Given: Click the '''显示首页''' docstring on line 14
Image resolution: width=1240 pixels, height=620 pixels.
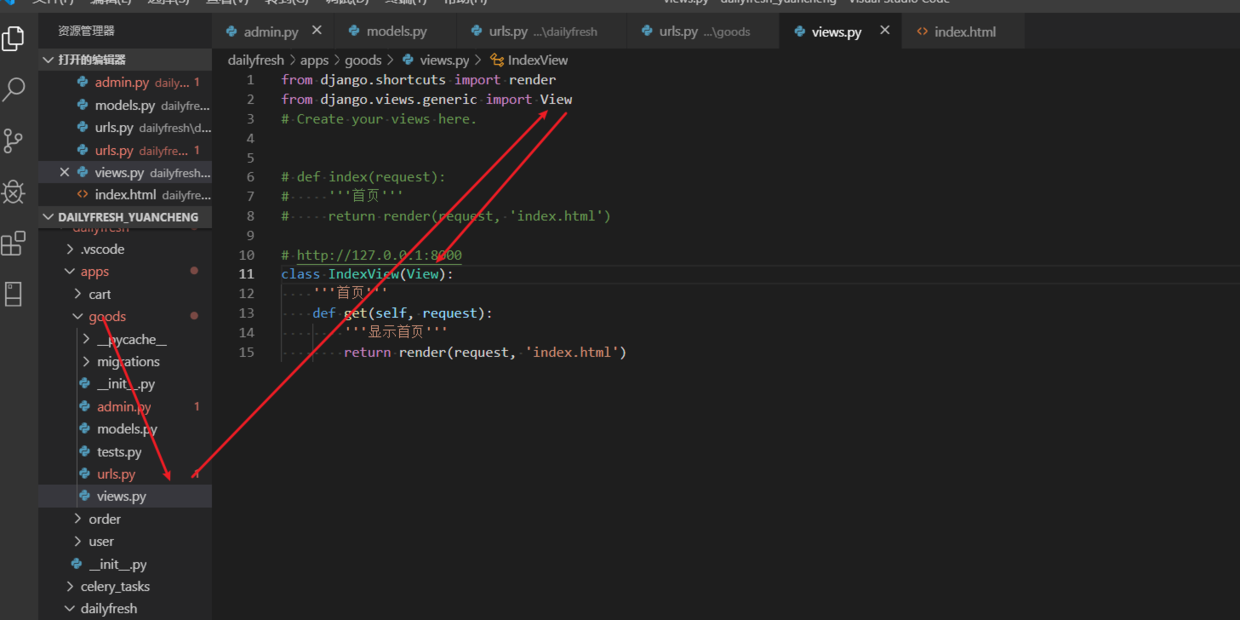Looking at the screenshot, I should click(x=395, y=332).
